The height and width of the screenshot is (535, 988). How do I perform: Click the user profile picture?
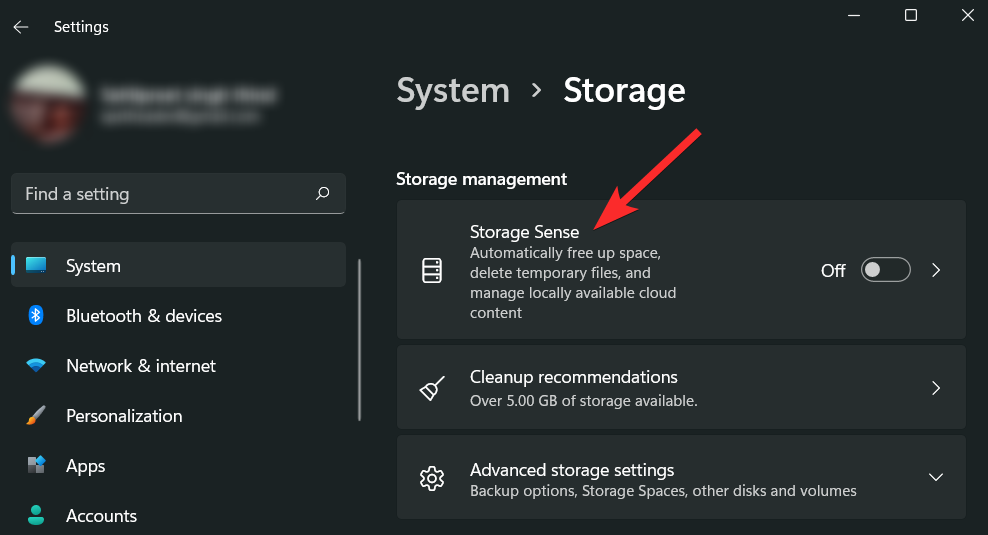pyautogui.click(x=48, y=103)
